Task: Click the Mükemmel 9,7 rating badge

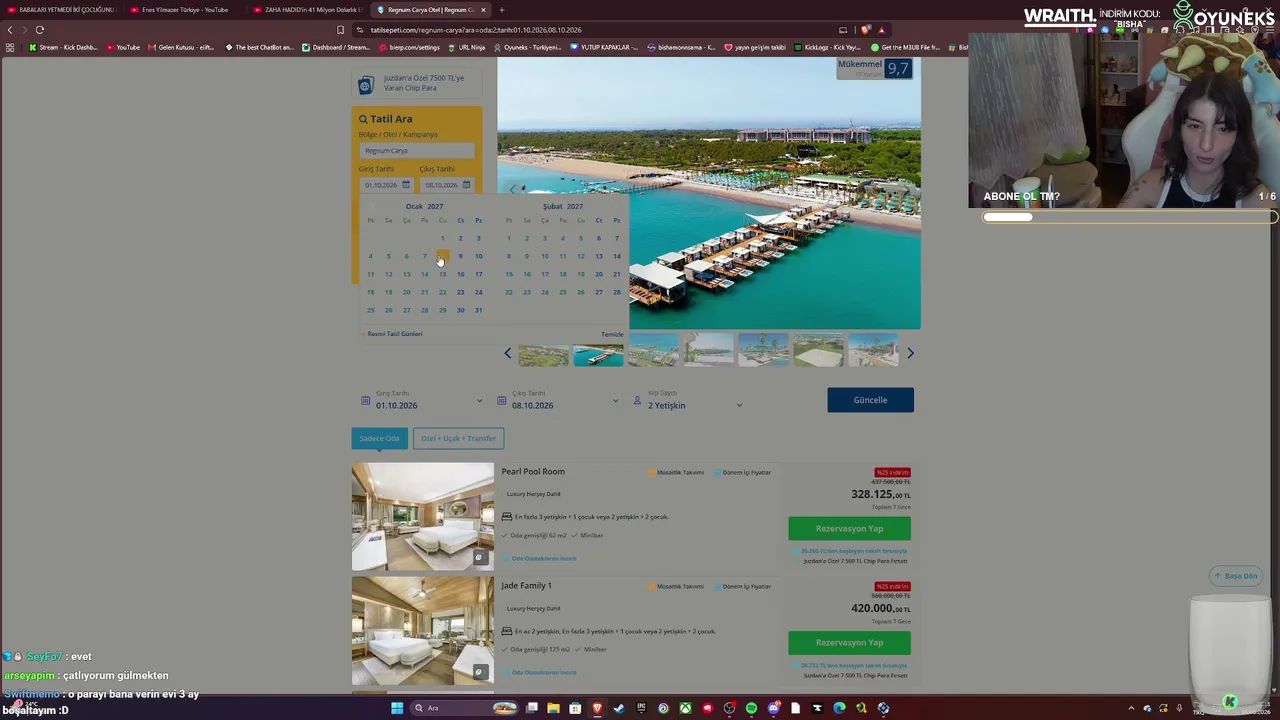Action: [x=874, y=68]
